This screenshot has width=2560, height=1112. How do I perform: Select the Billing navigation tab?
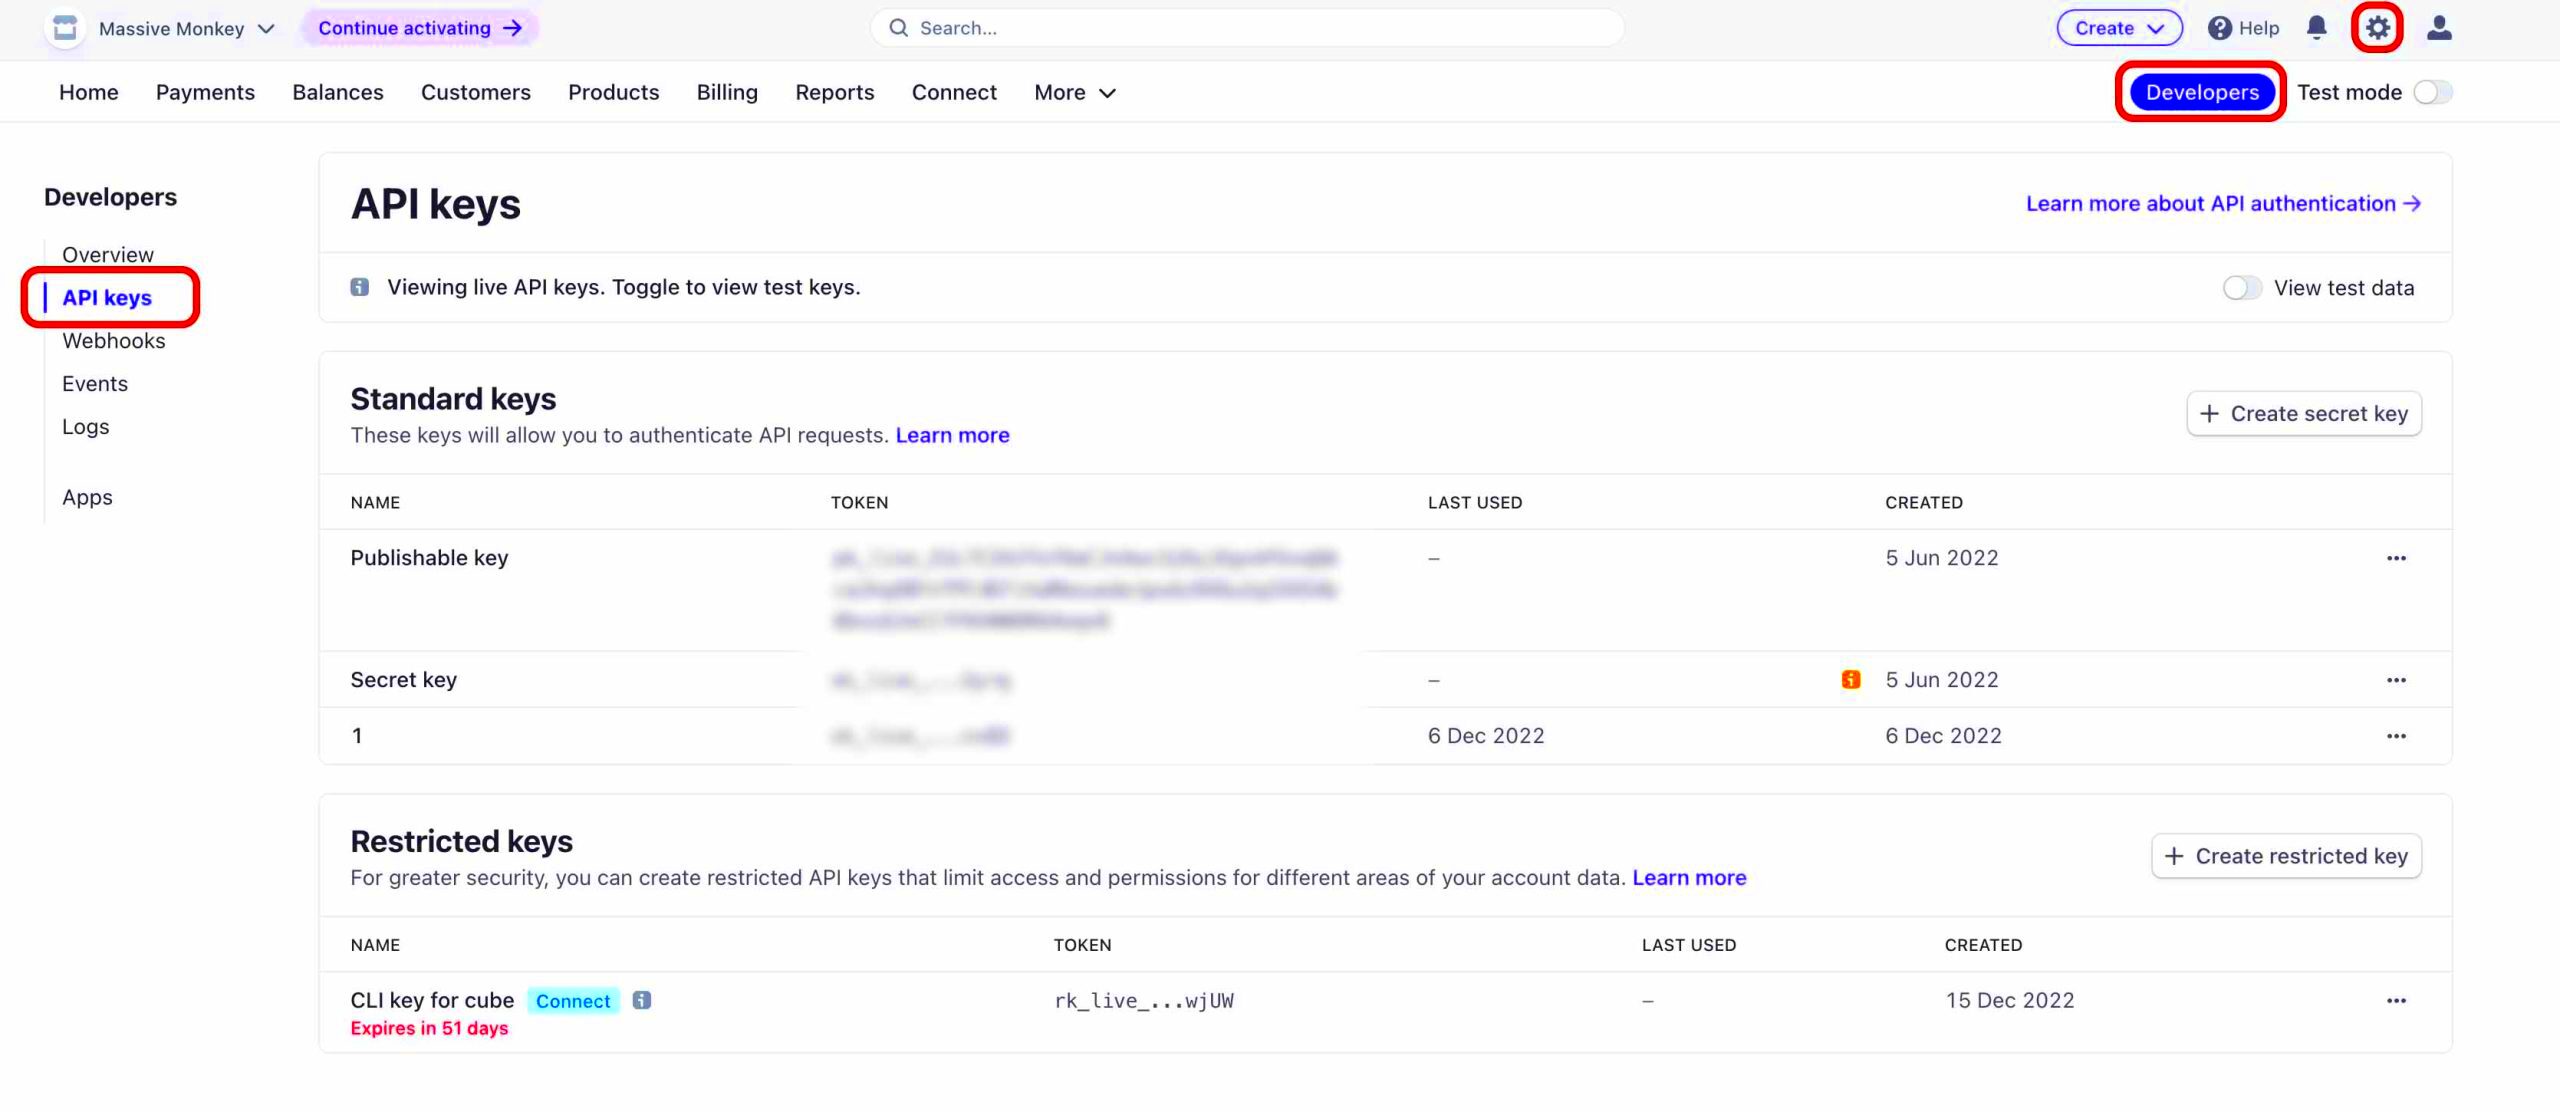pyautogui.click(x=725, y=91)
